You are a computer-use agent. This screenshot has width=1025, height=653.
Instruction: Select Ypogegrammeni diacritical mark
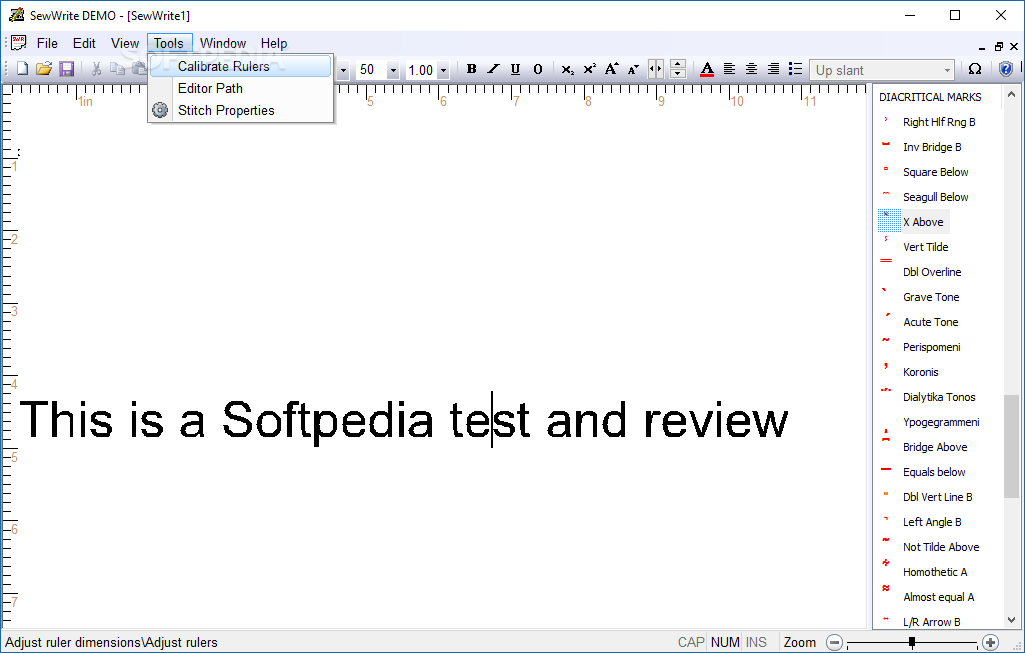pos(941,422)
